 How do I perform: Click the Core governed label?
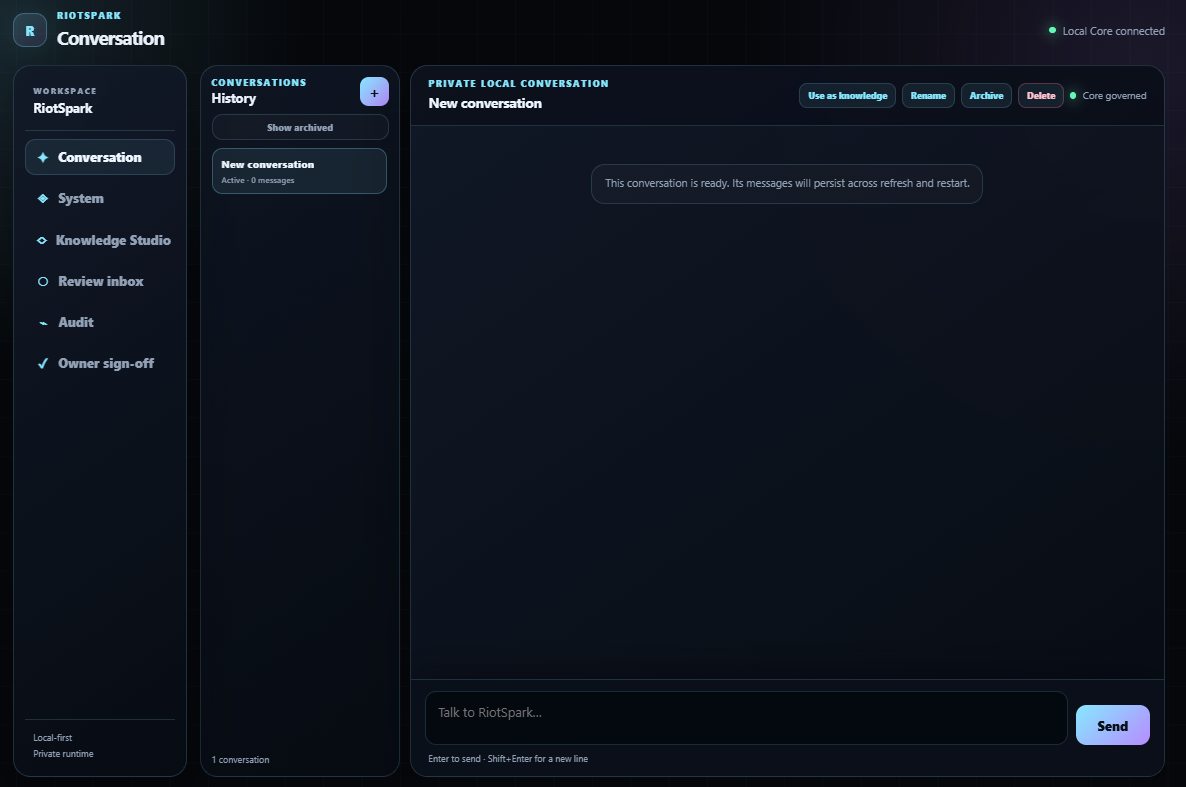[x=1114, y=95]
